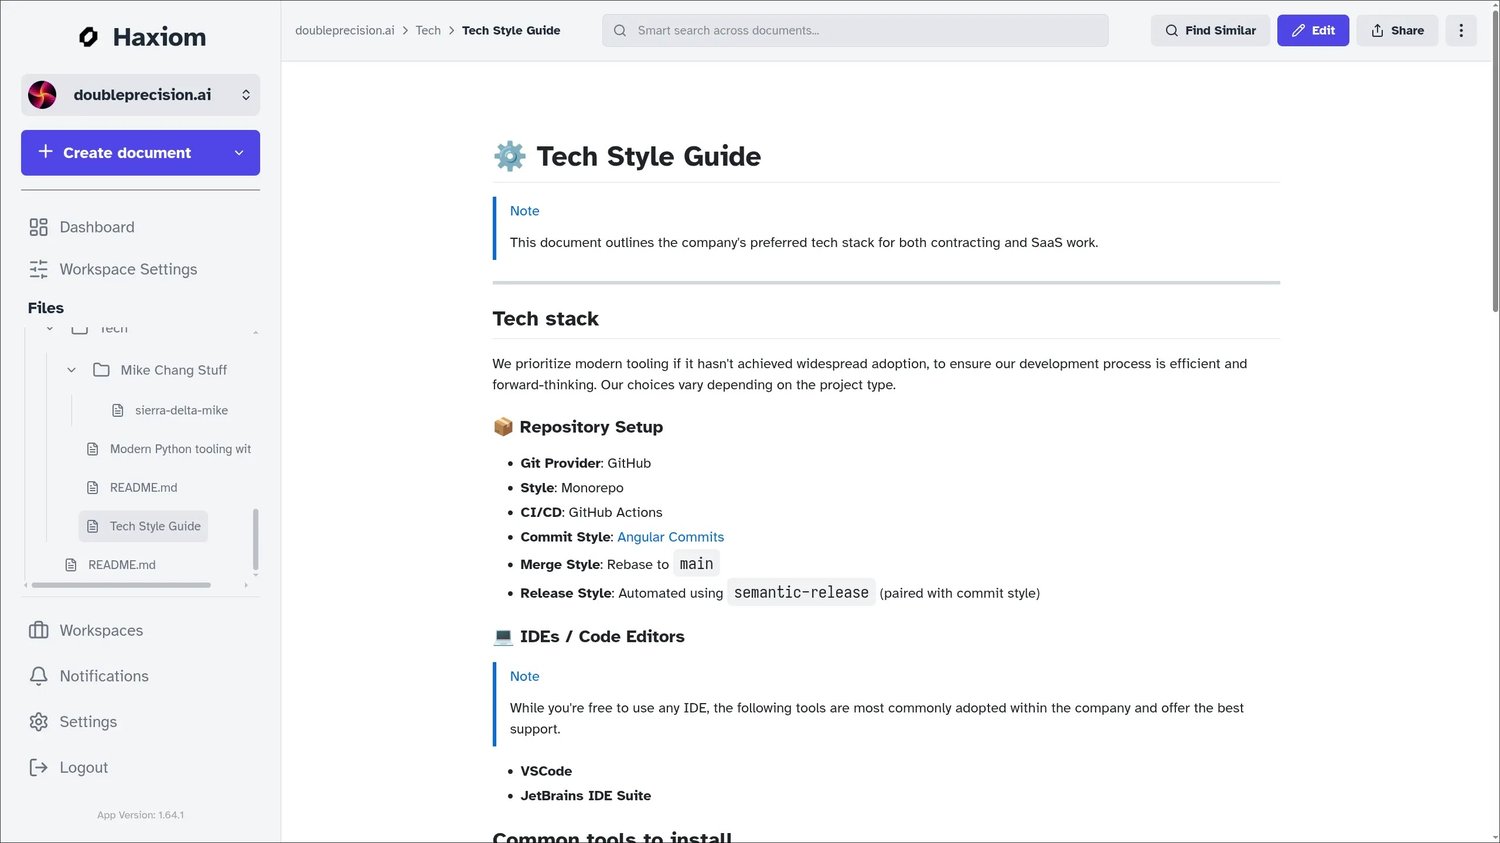
Task: Open sierra-delta-mike file in tree
Action: point(181,410)
